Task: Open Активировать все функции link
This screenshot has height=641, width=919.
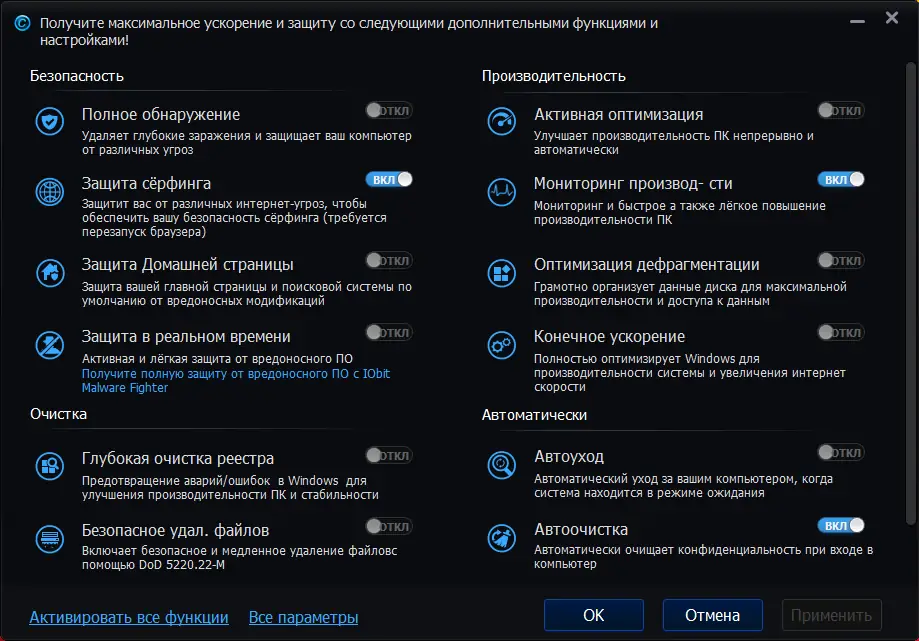Action: click(128, 617)
